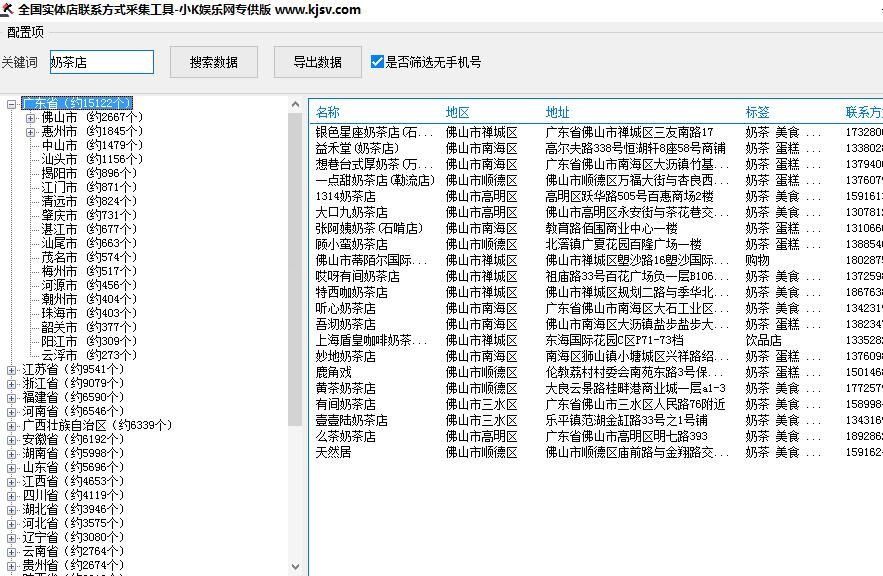Click the 地址 column header

click(x=558, y=113)
